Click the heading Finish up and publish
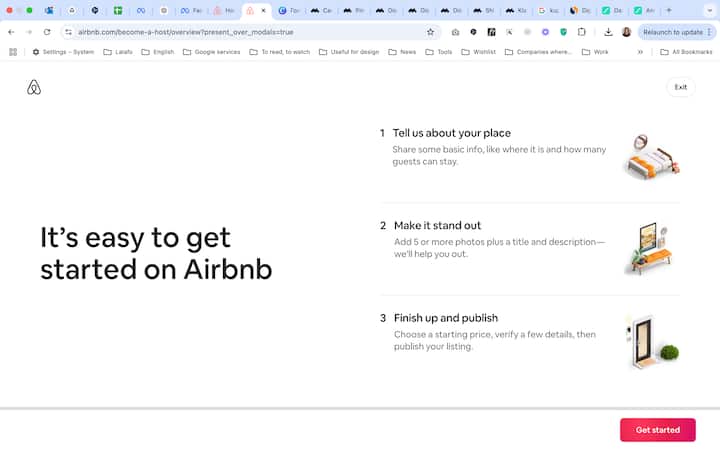 (446, 318)
